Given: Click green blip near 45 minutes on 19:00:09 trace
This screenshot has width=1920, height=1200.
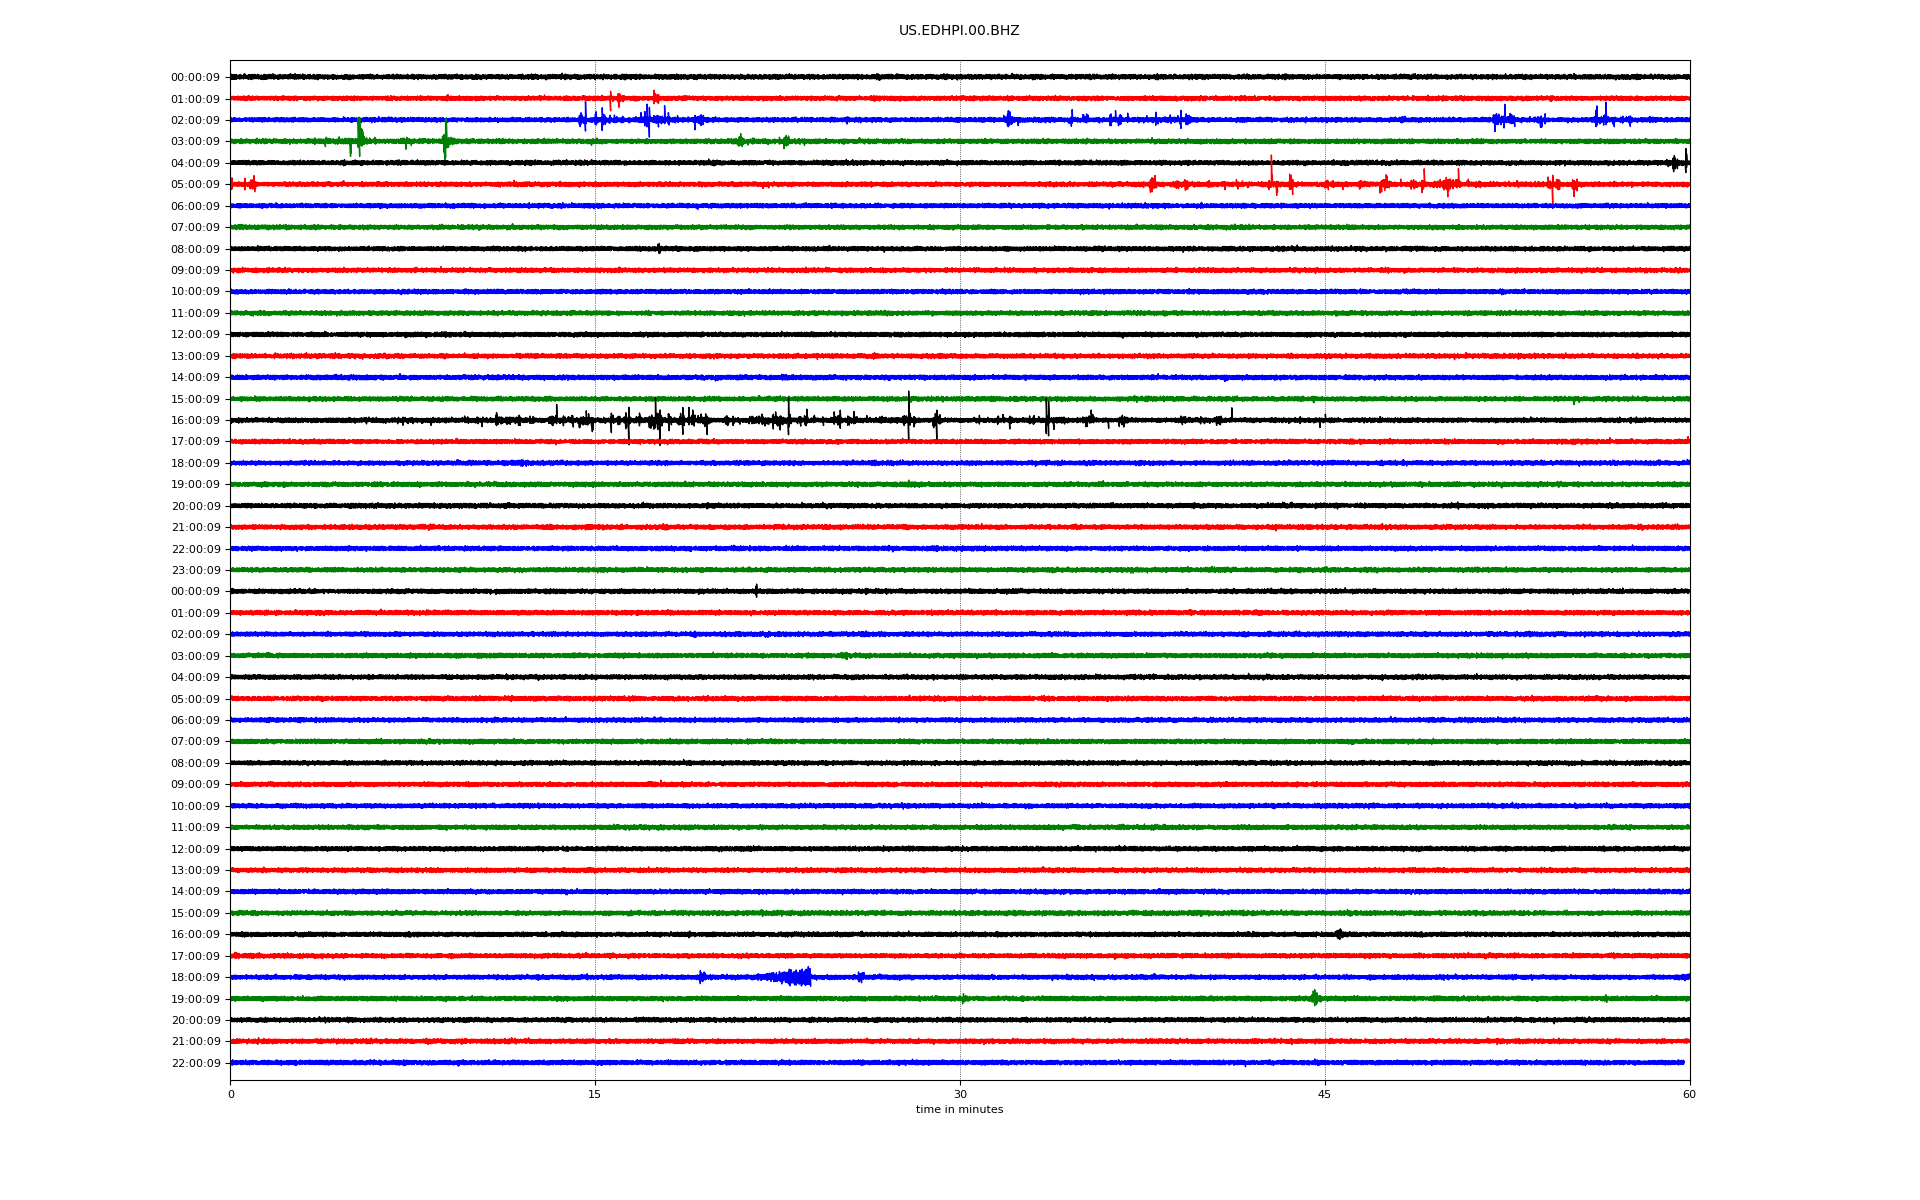Looking at the screenshot, I should [1314, 998].
